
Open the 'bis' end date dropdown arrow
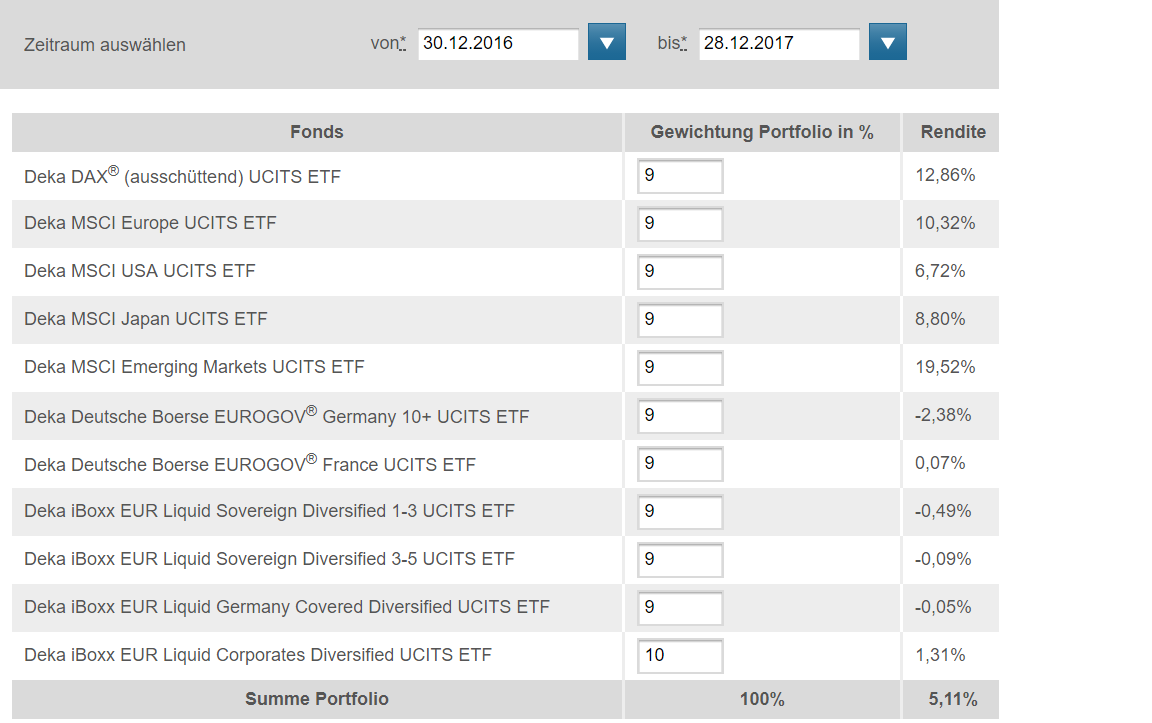pos(887,43)
